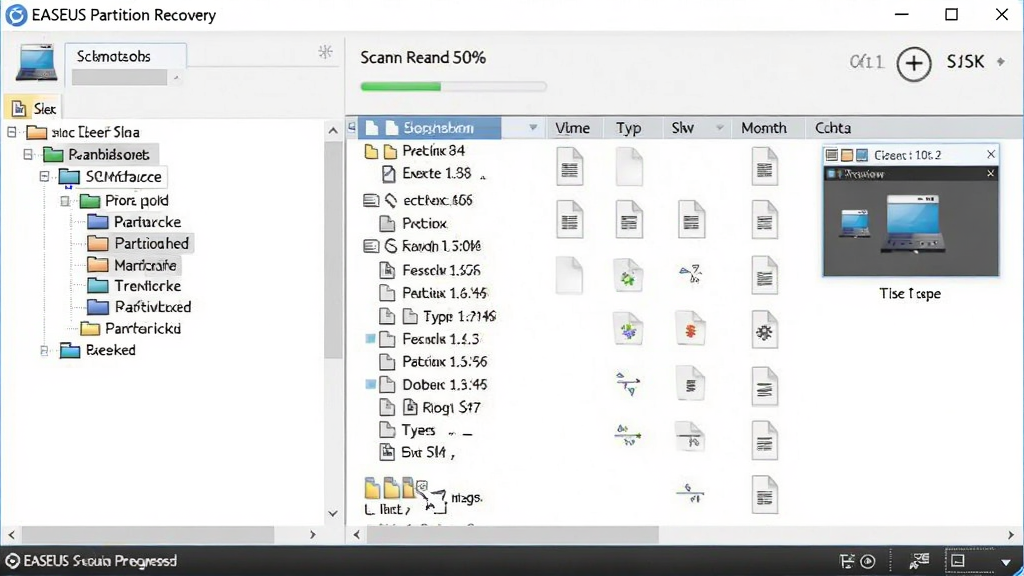The height and width of the screenshot is (576, 1024).
Task: Select the Partiioahed folder in tree
Action: (x=138, y=244)
